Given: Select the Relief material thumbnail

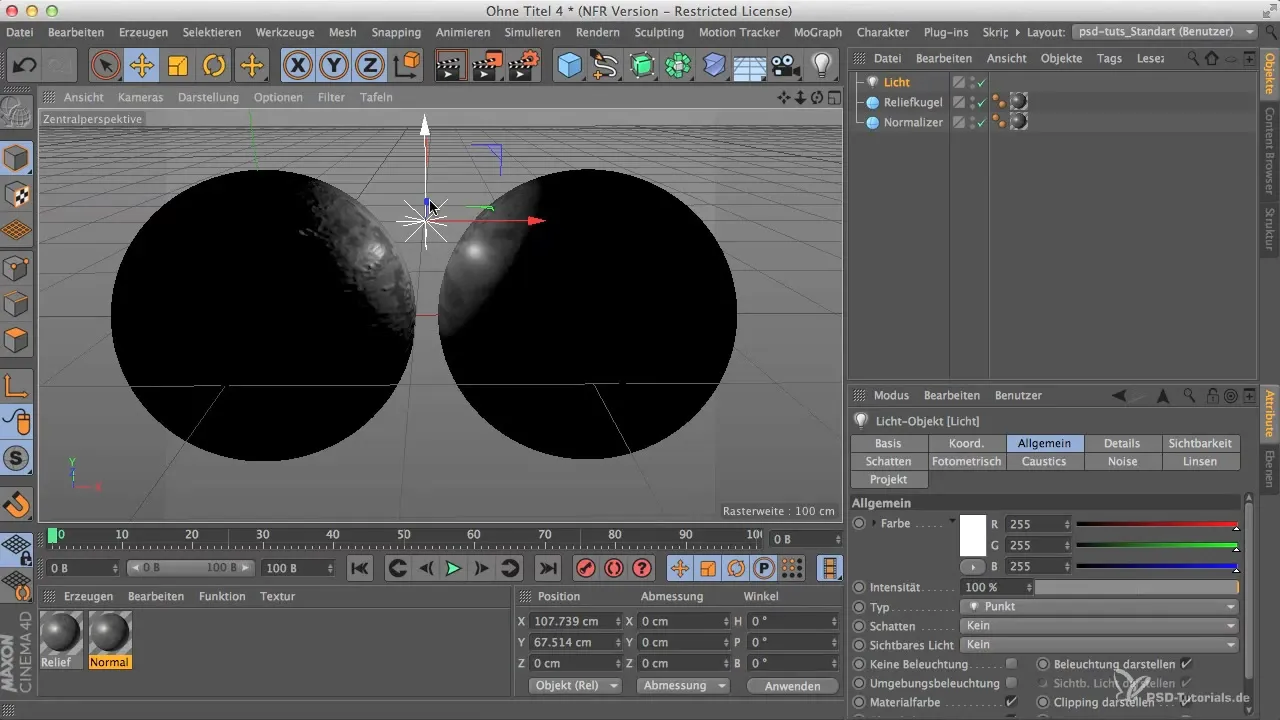Looking at the screenshot, I should [x=62, y=633].
